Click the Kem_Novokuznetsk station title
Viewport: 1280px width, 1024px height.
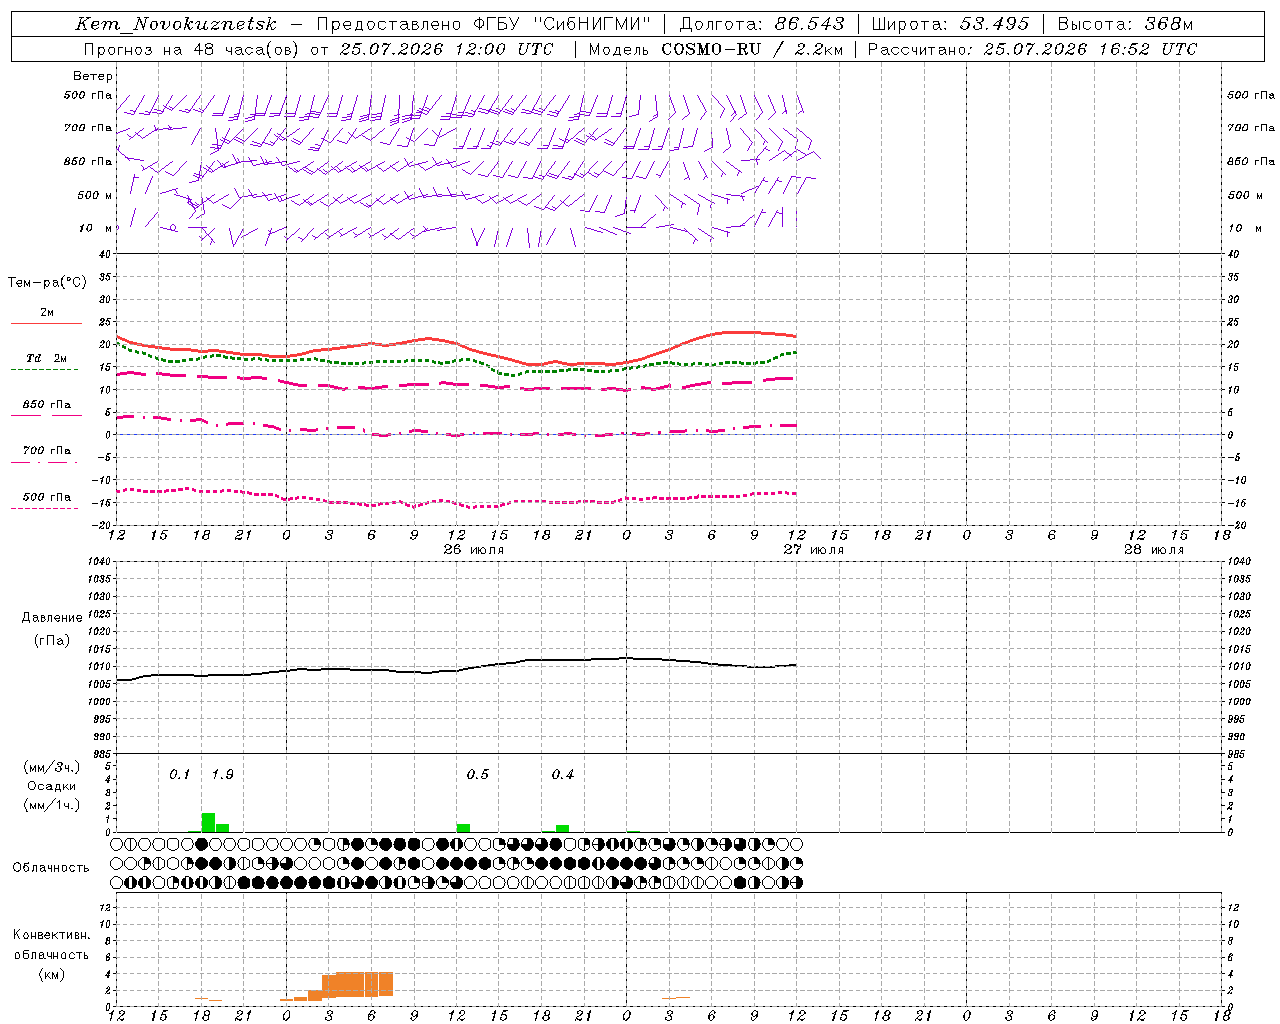pos(176,24)
